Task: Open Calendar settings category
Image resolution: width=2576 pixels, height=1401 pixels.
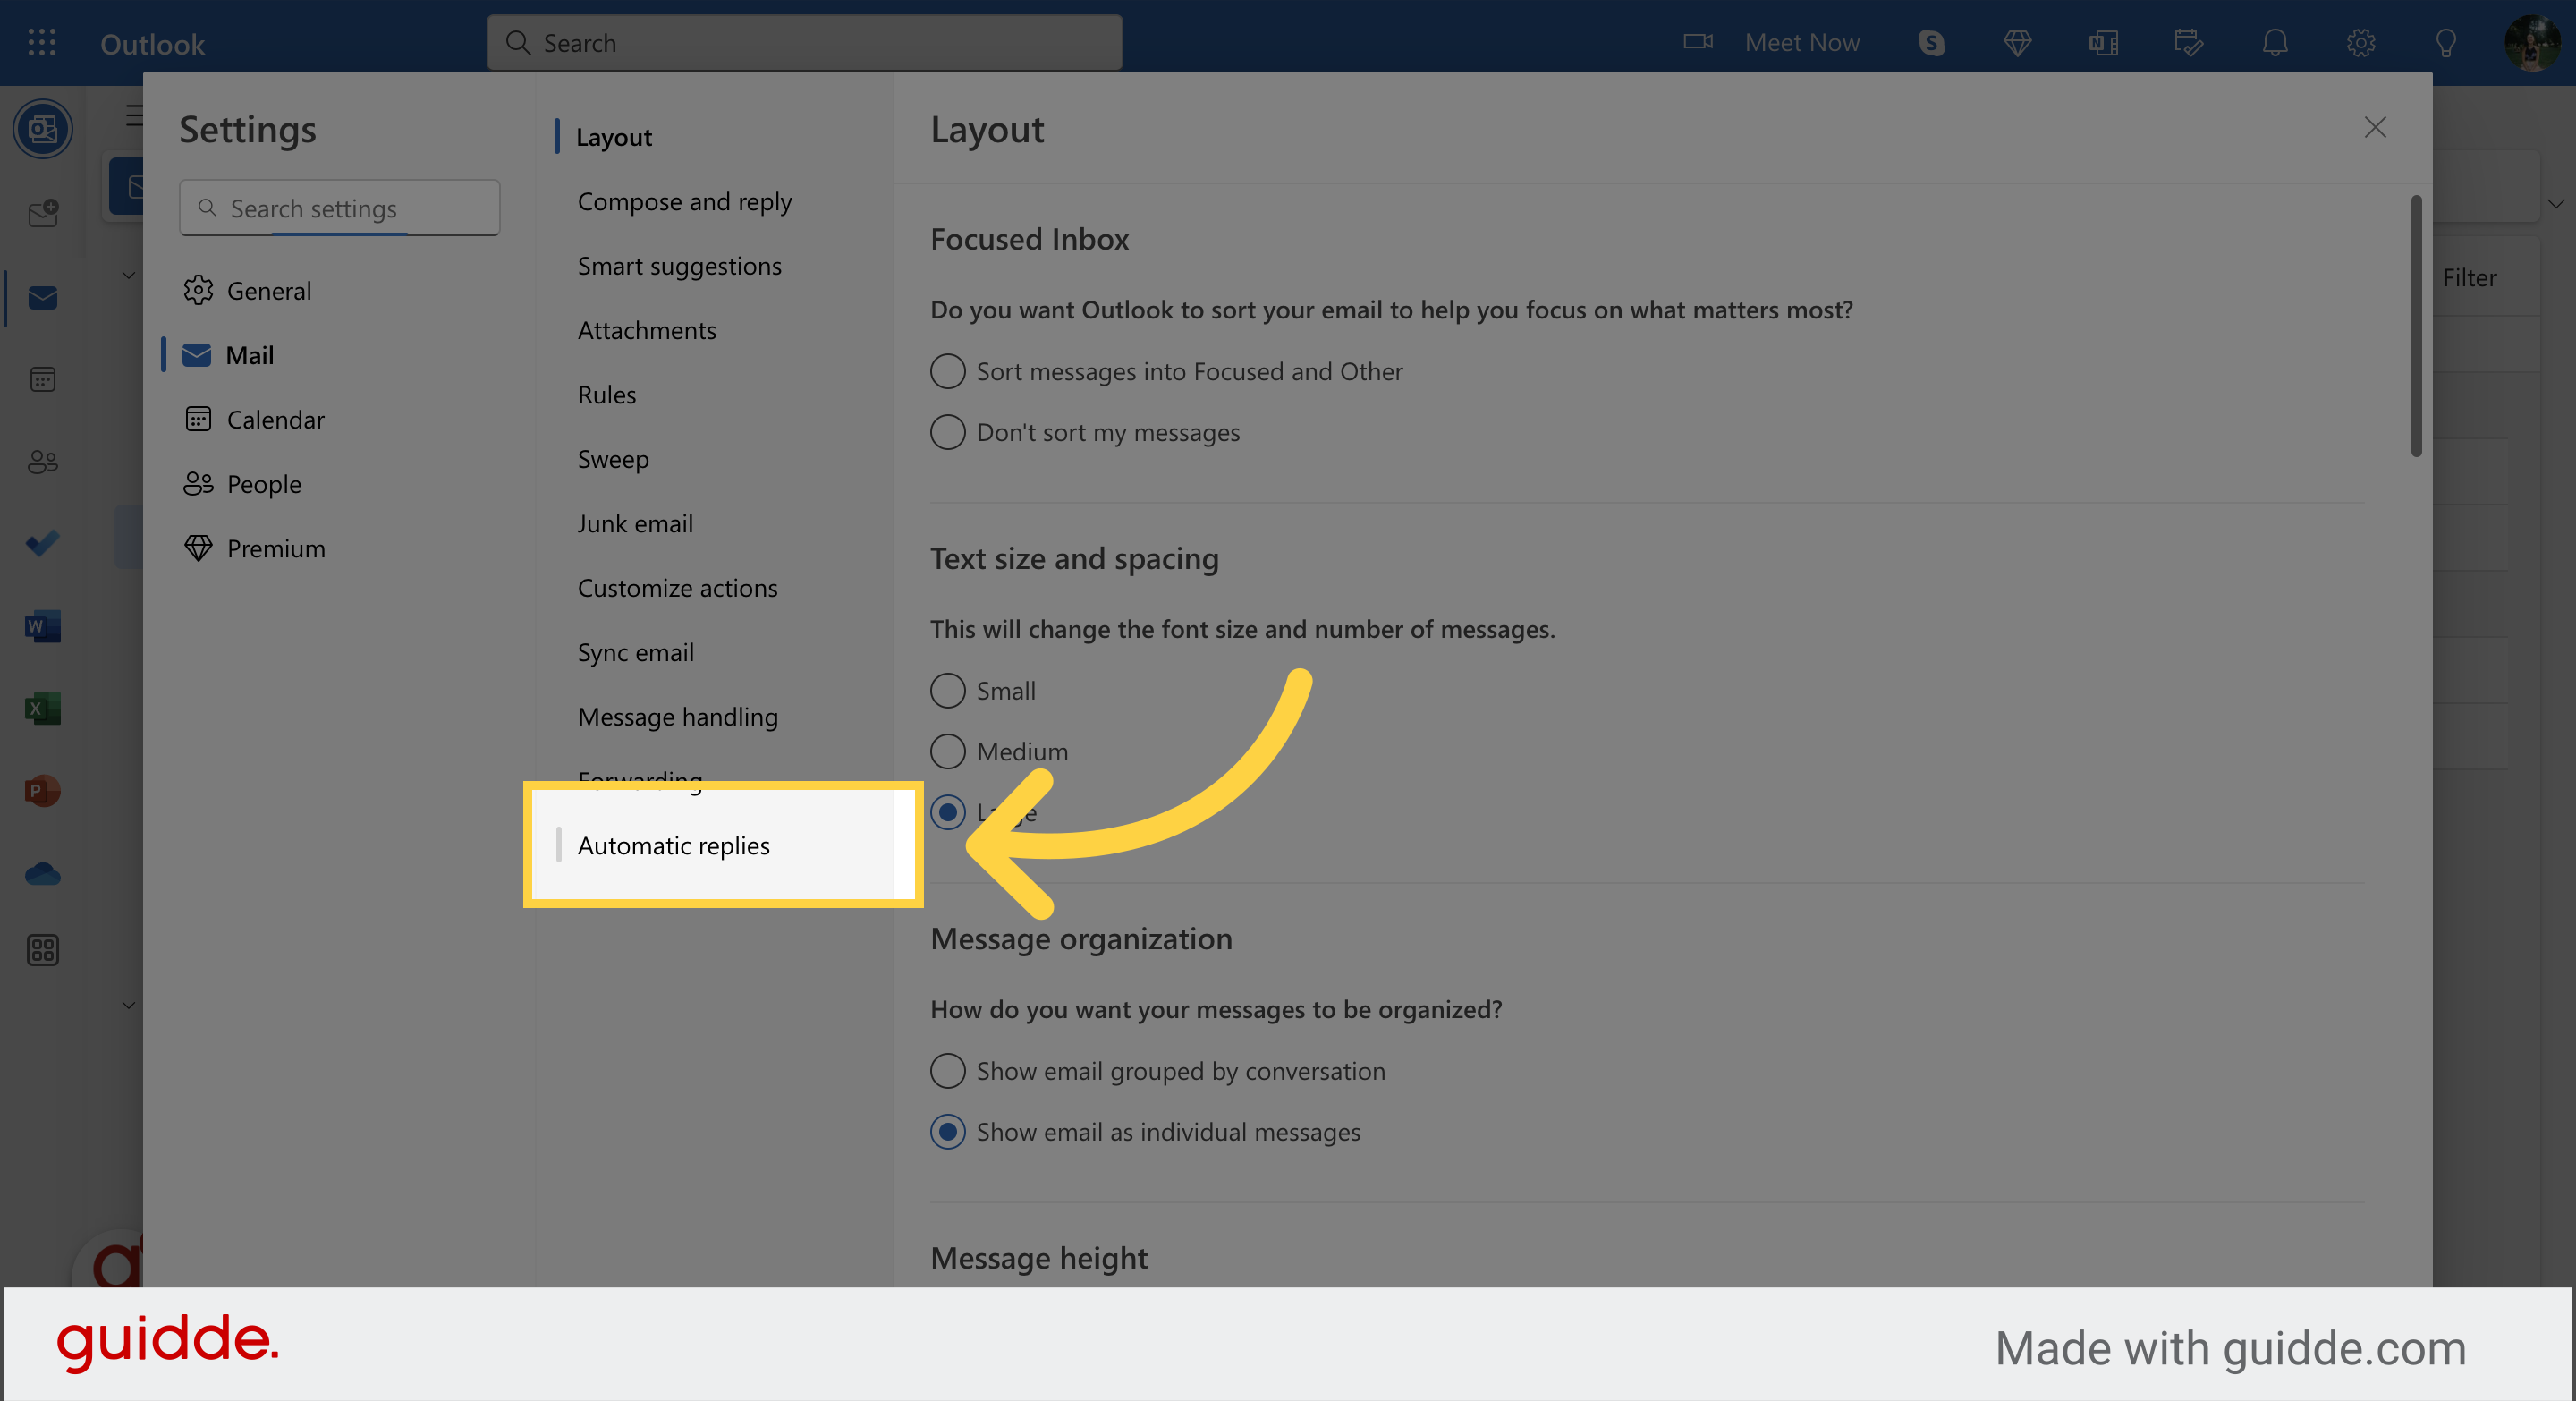Action: [x=340, y=419]
